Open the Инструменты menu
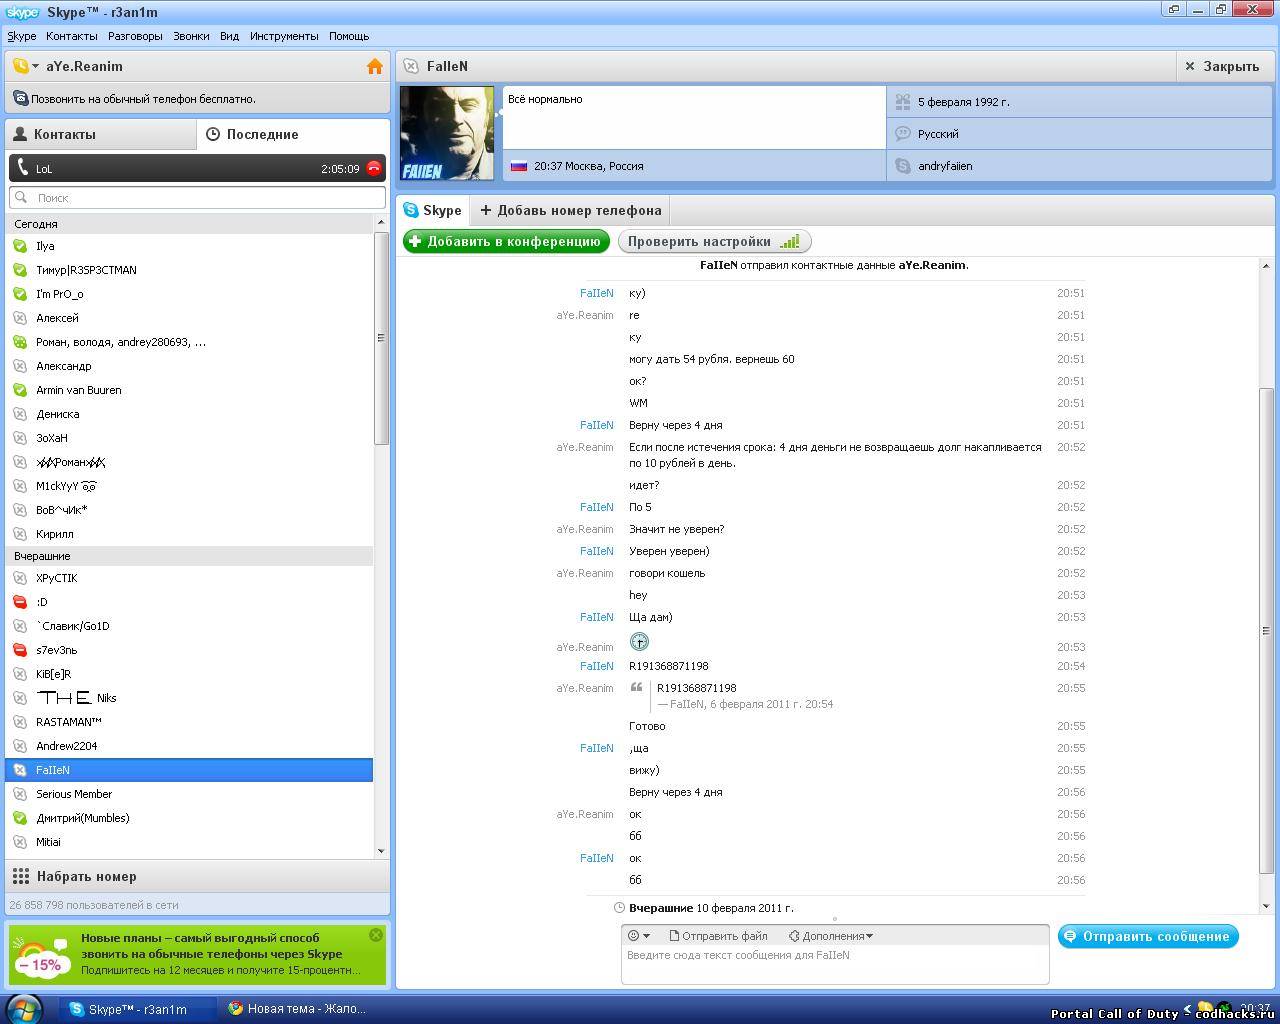 284,36
